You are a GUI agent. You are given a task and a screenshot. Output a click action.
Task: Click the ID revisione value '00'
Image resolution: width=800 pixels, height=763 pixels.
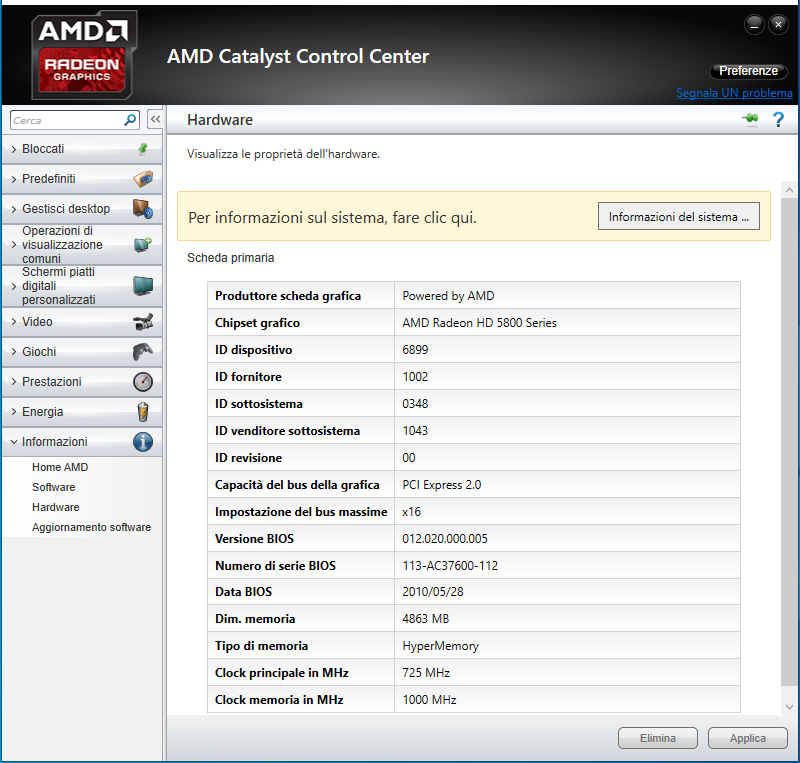pos(409,458)
